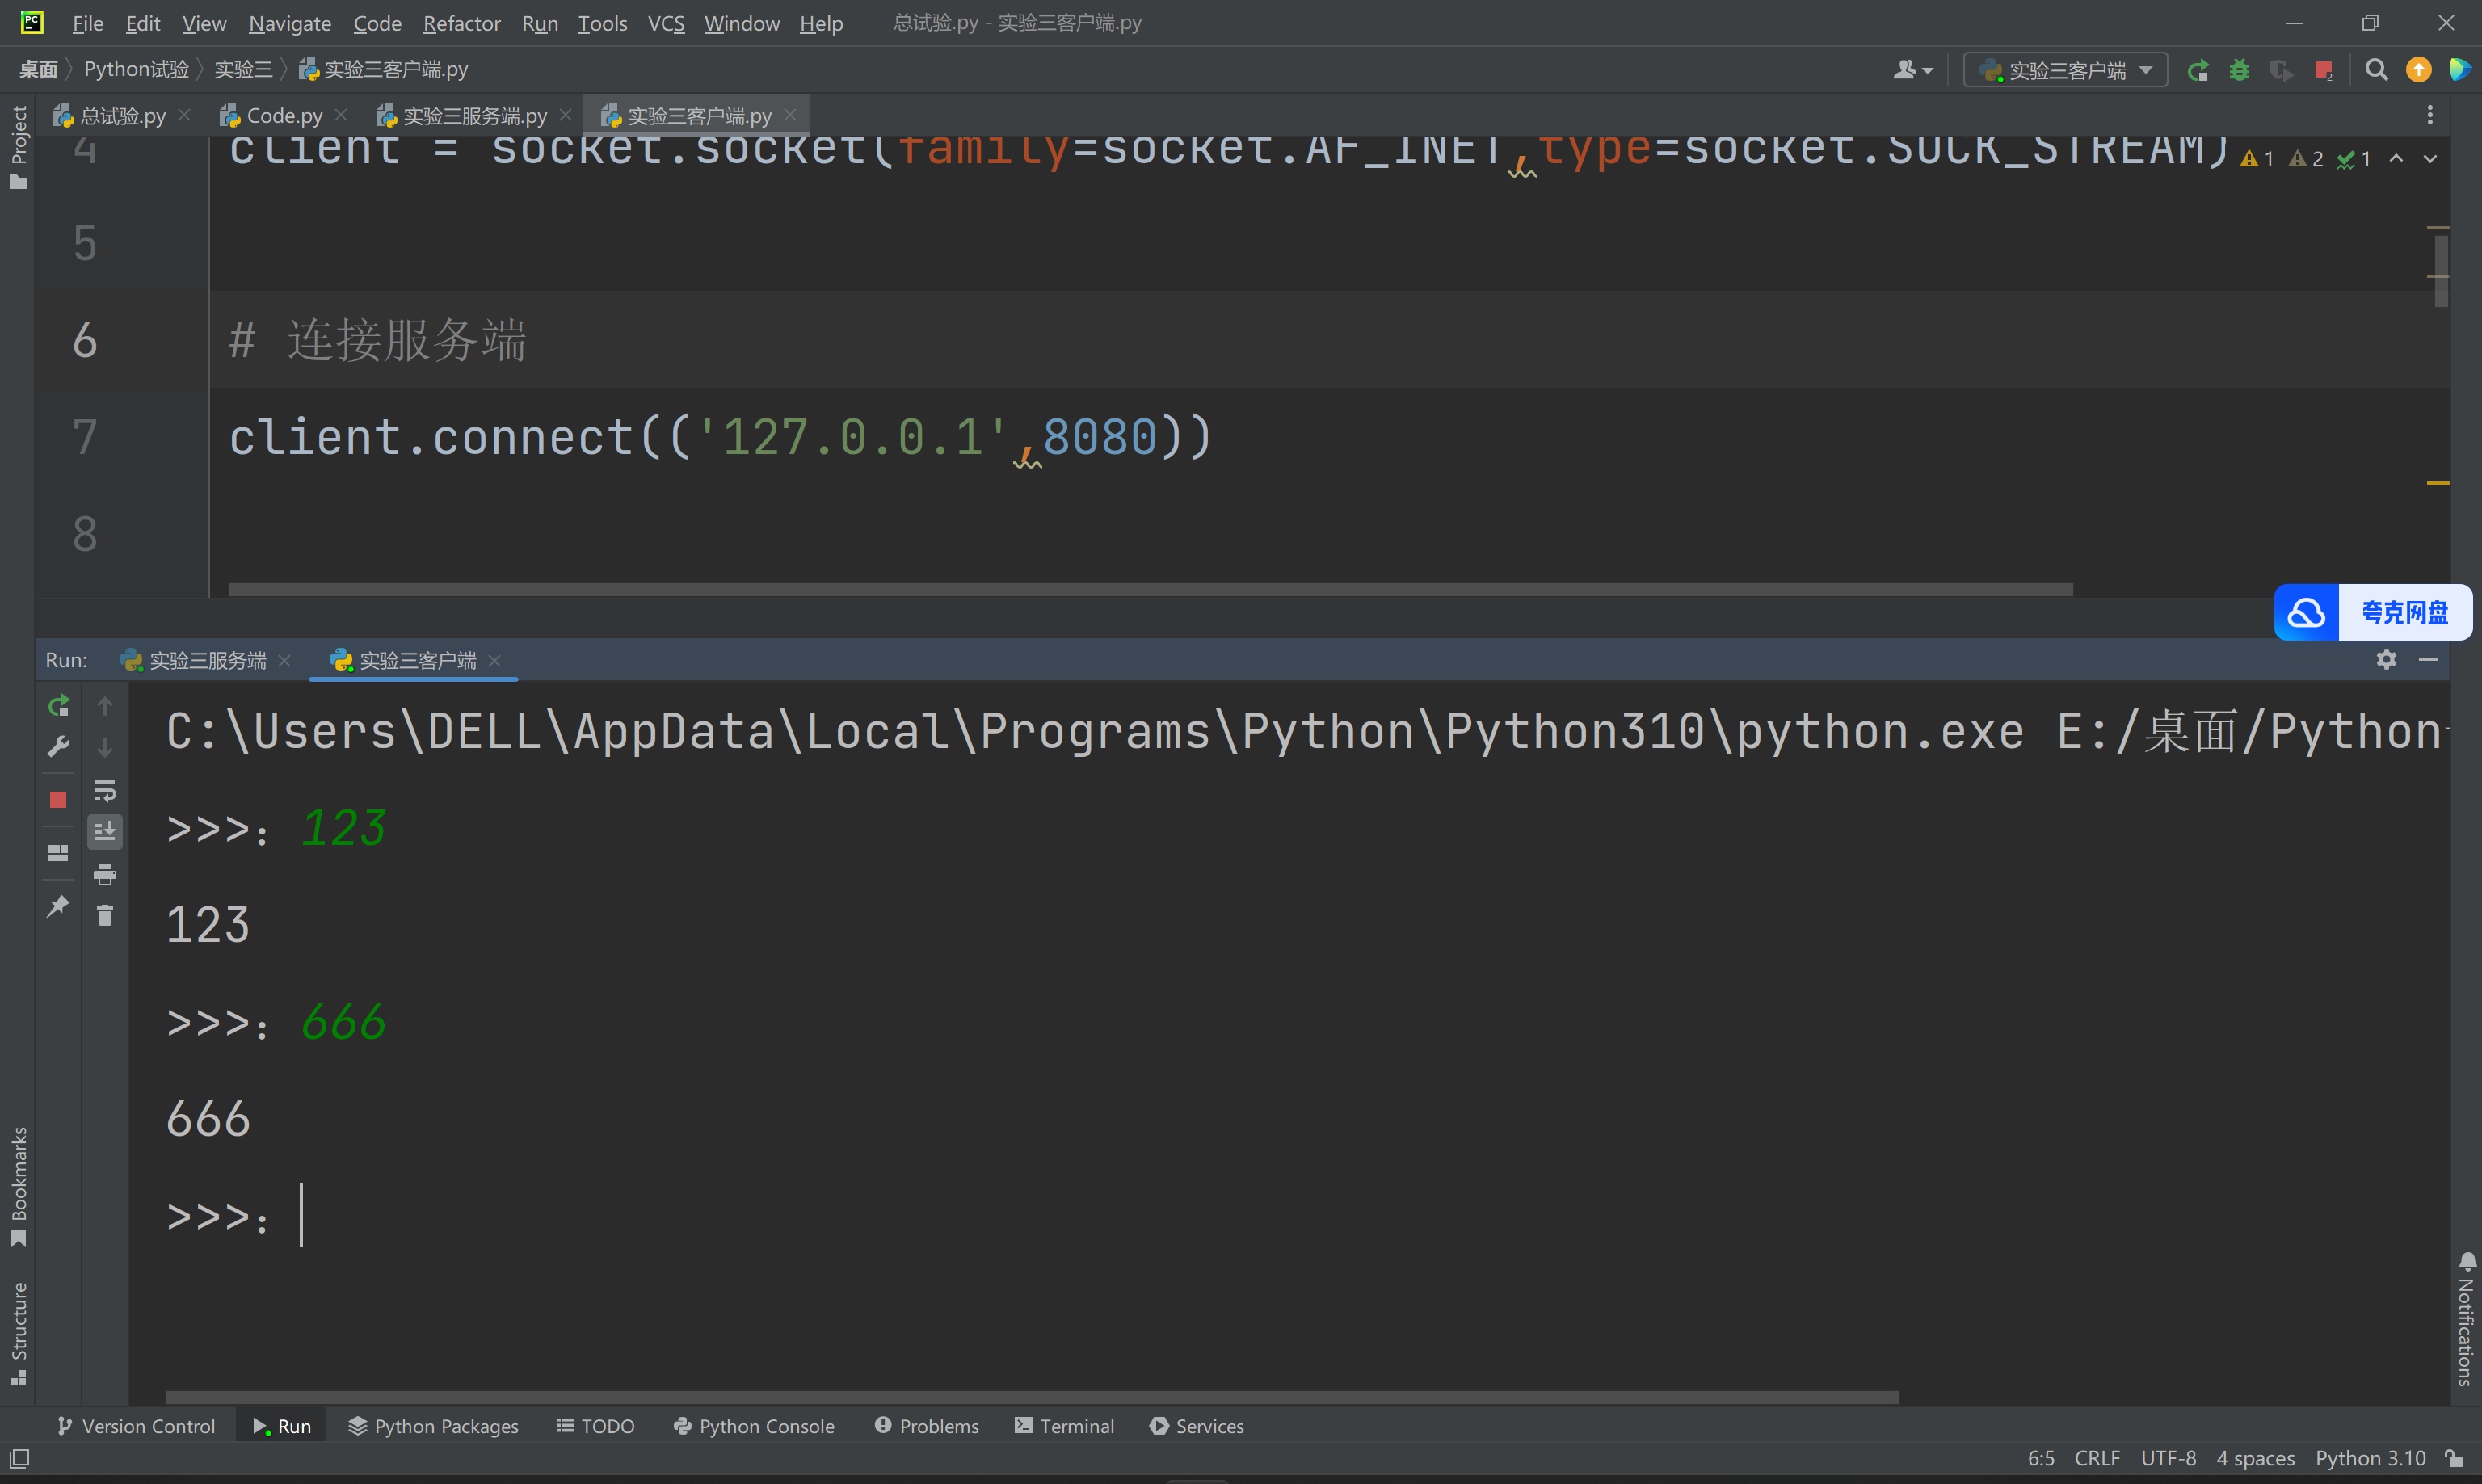Open the Structure tool window
Image resolution: width=2482 pixels, height=1484 pixels.
(x=18, y=1333)
